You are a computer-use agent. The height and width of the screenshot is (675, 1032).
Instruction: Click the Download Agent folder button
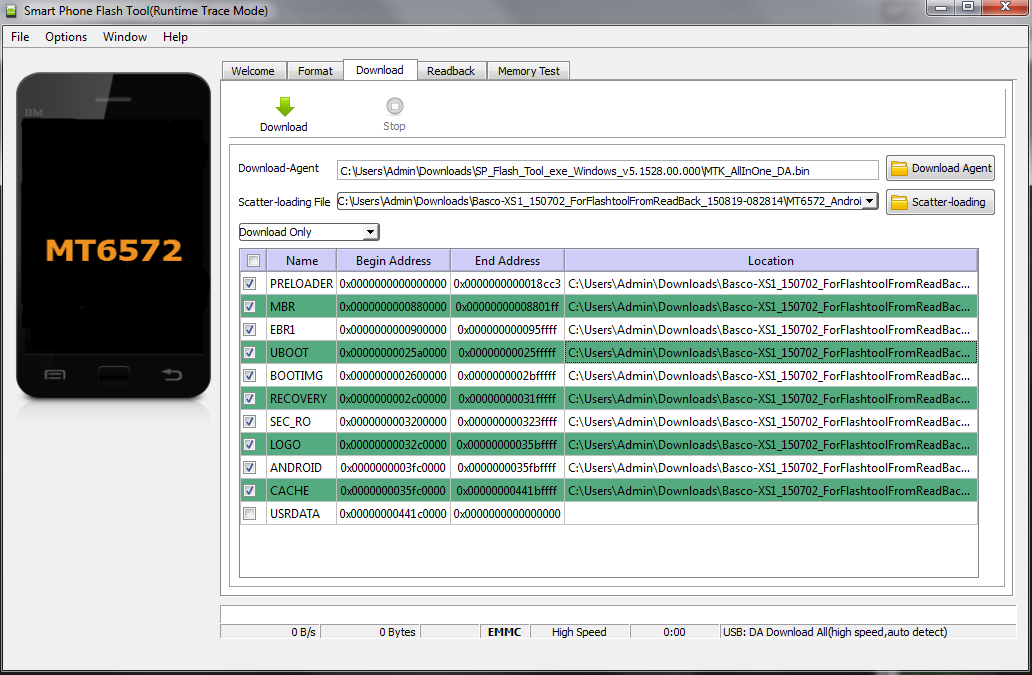(x=940, y=169)
